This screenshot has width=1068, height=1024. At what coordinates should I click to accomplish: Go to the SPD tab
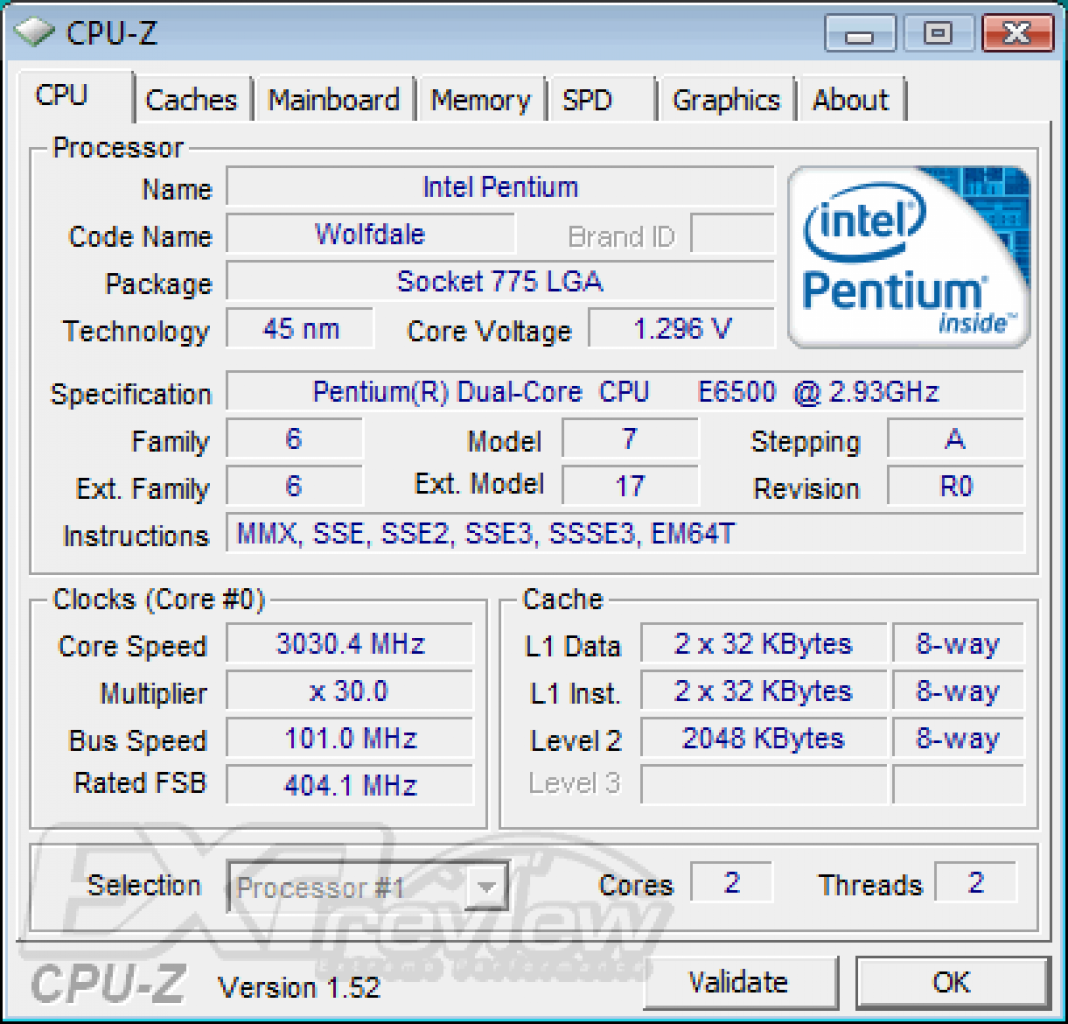point(601,100)
